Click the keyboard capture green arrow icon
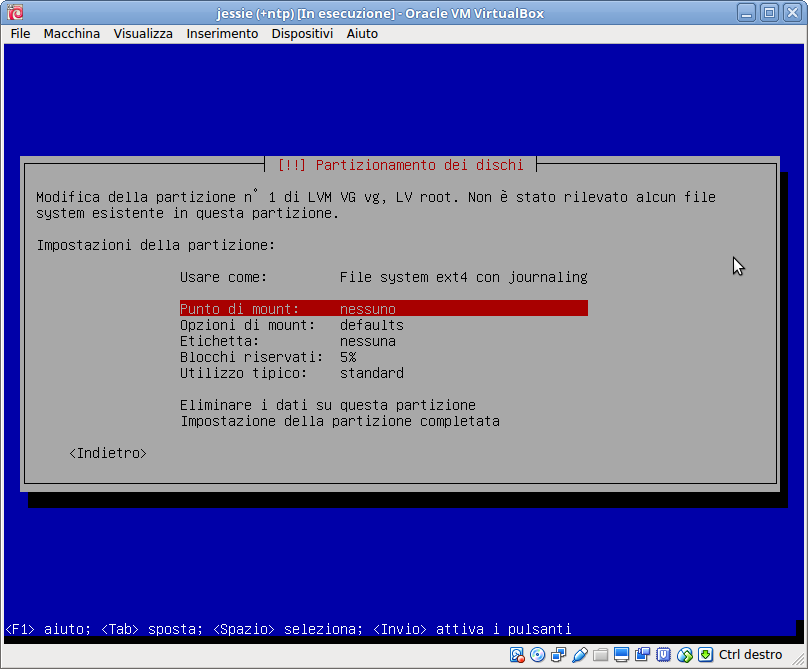The width and height of the screenshot is (808, 669). coord(705,655)
